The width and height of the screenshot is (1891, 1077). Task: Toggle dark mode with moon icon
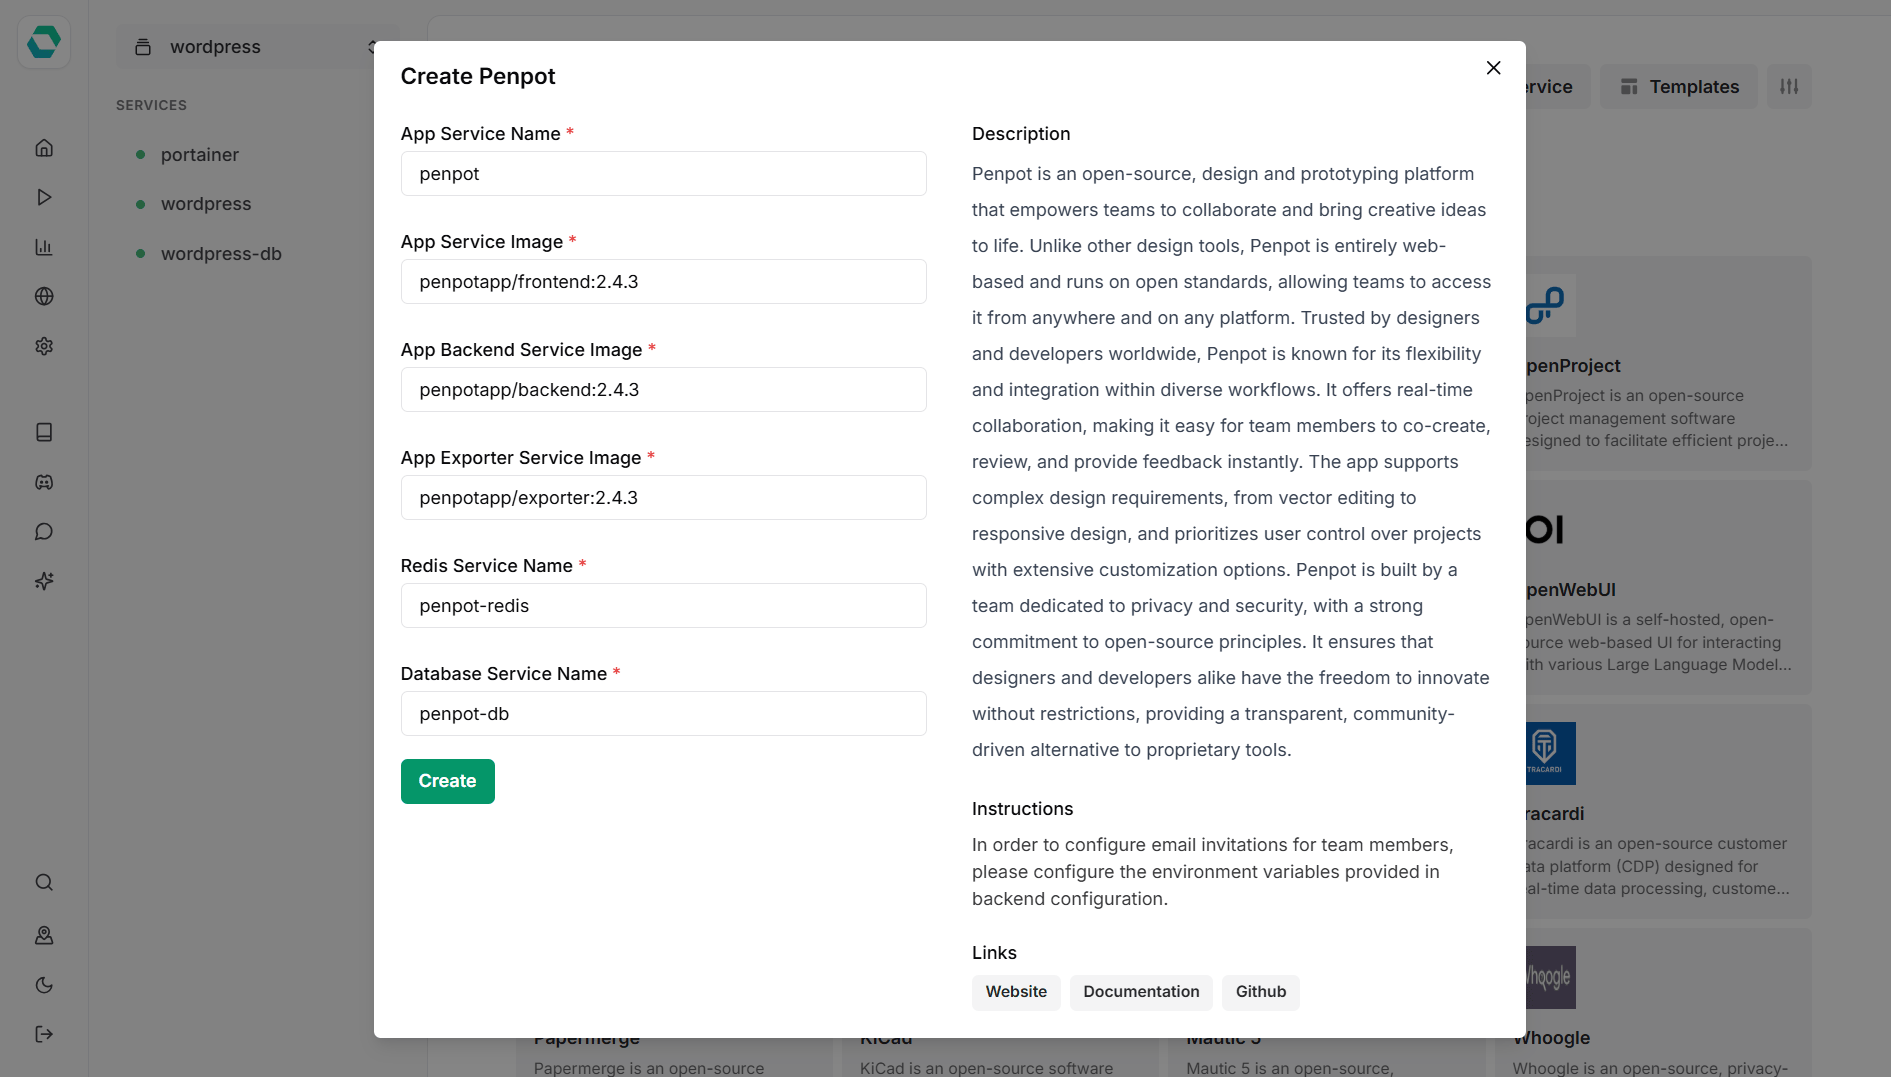click(44, 985)
